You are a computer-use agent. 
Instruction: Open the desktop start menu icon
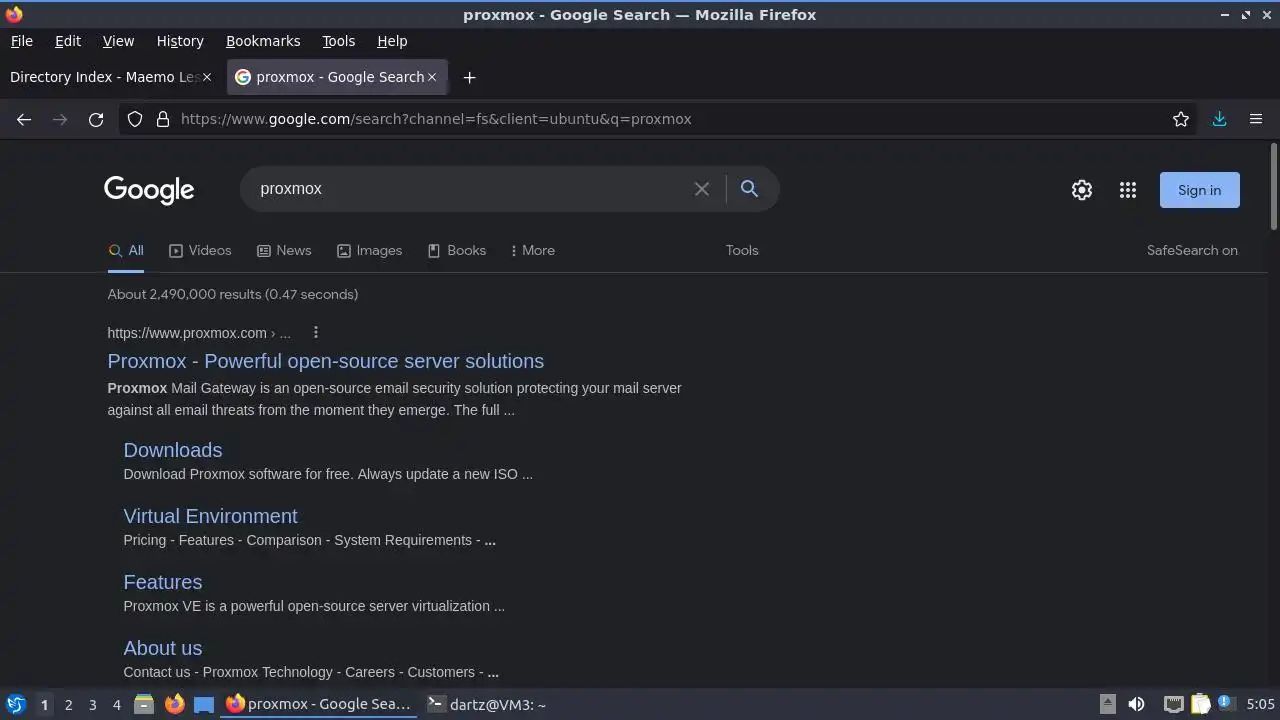coord(16,704)
